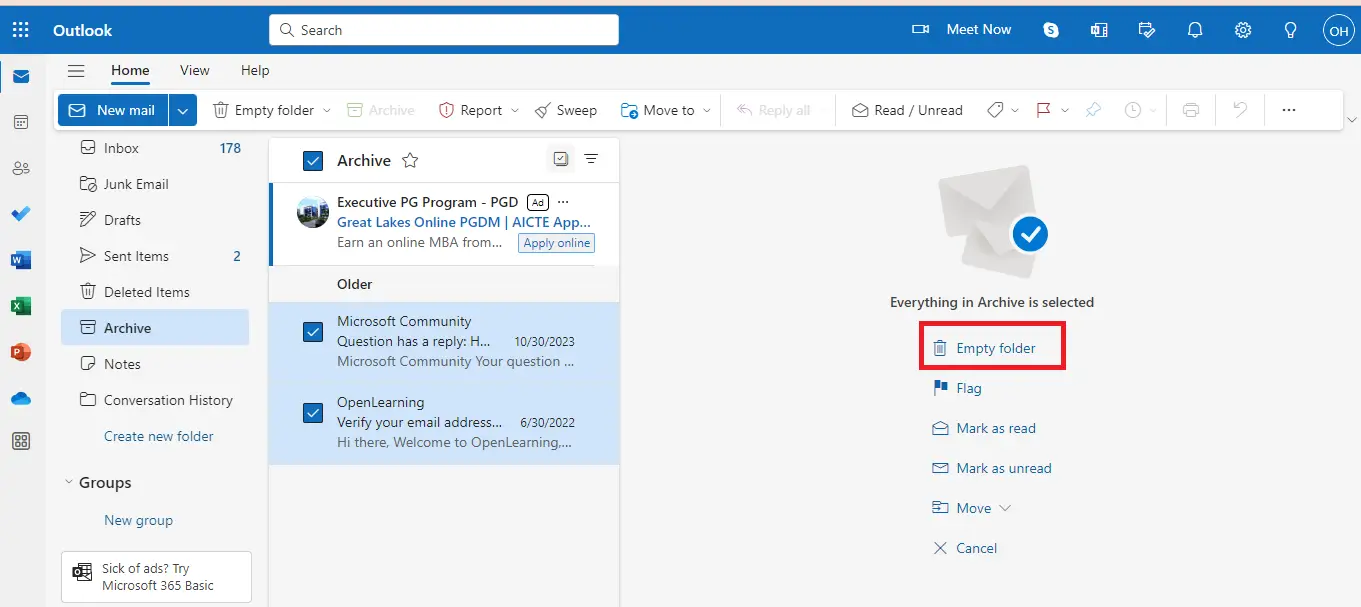
Task: Launch Word from the left rail
Action: tap(21, 260)
